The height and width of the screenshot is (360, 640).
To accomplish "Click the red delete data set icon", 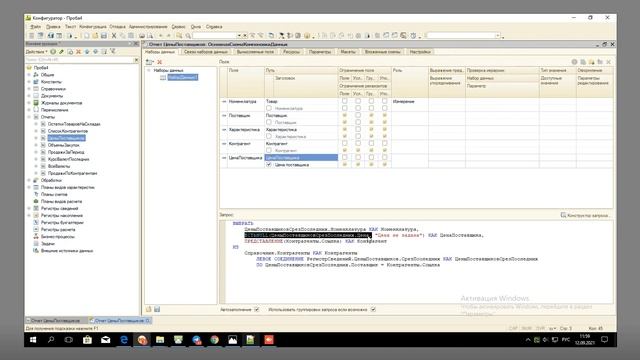I will tap(160, 62).
